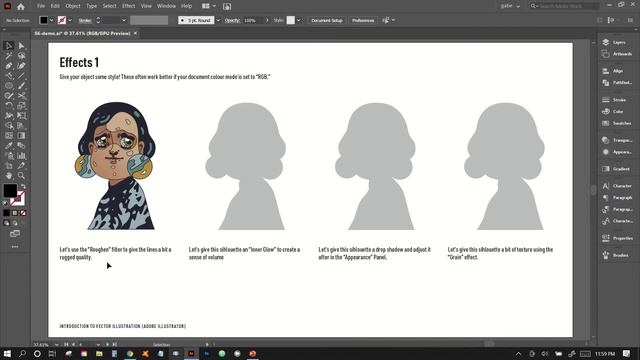Open the Edit Toolbar three-dots menu
The width and height of the screenshot is (640, 360).
pyautogui.click(x=15, y=247)
